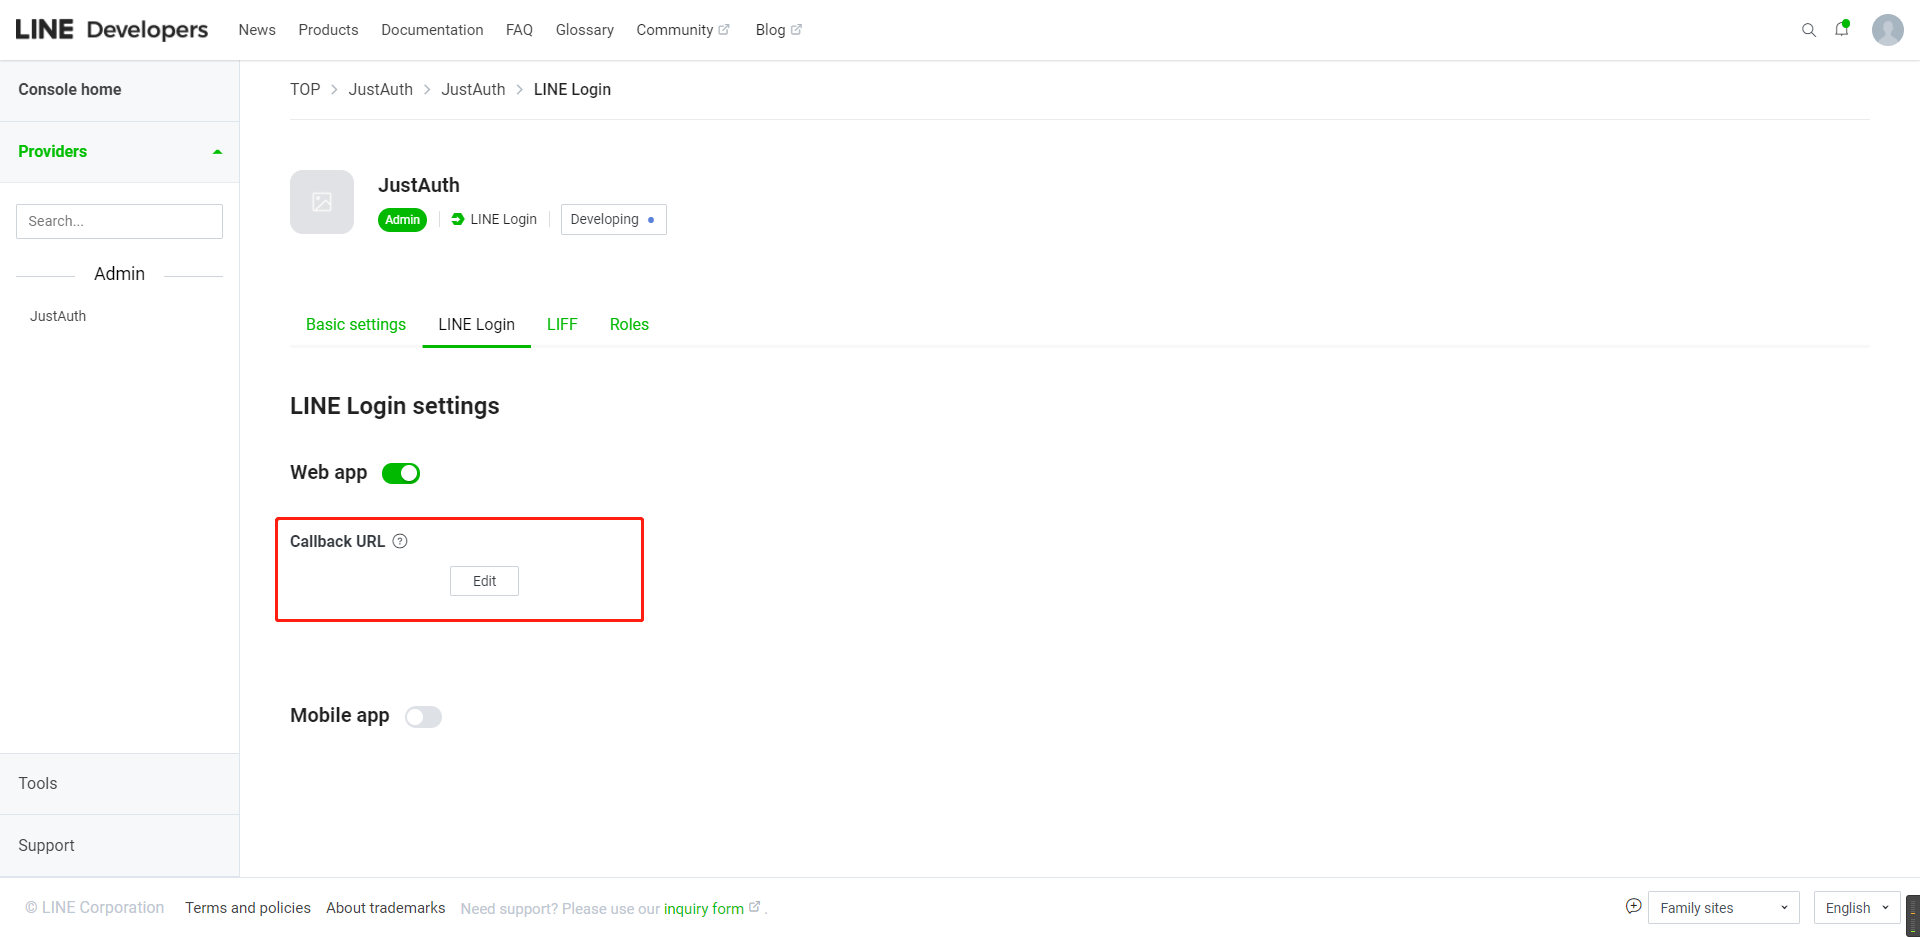Open Products in the top navigation
This screenshot has height=937, width=1920.
click(328, 30)
